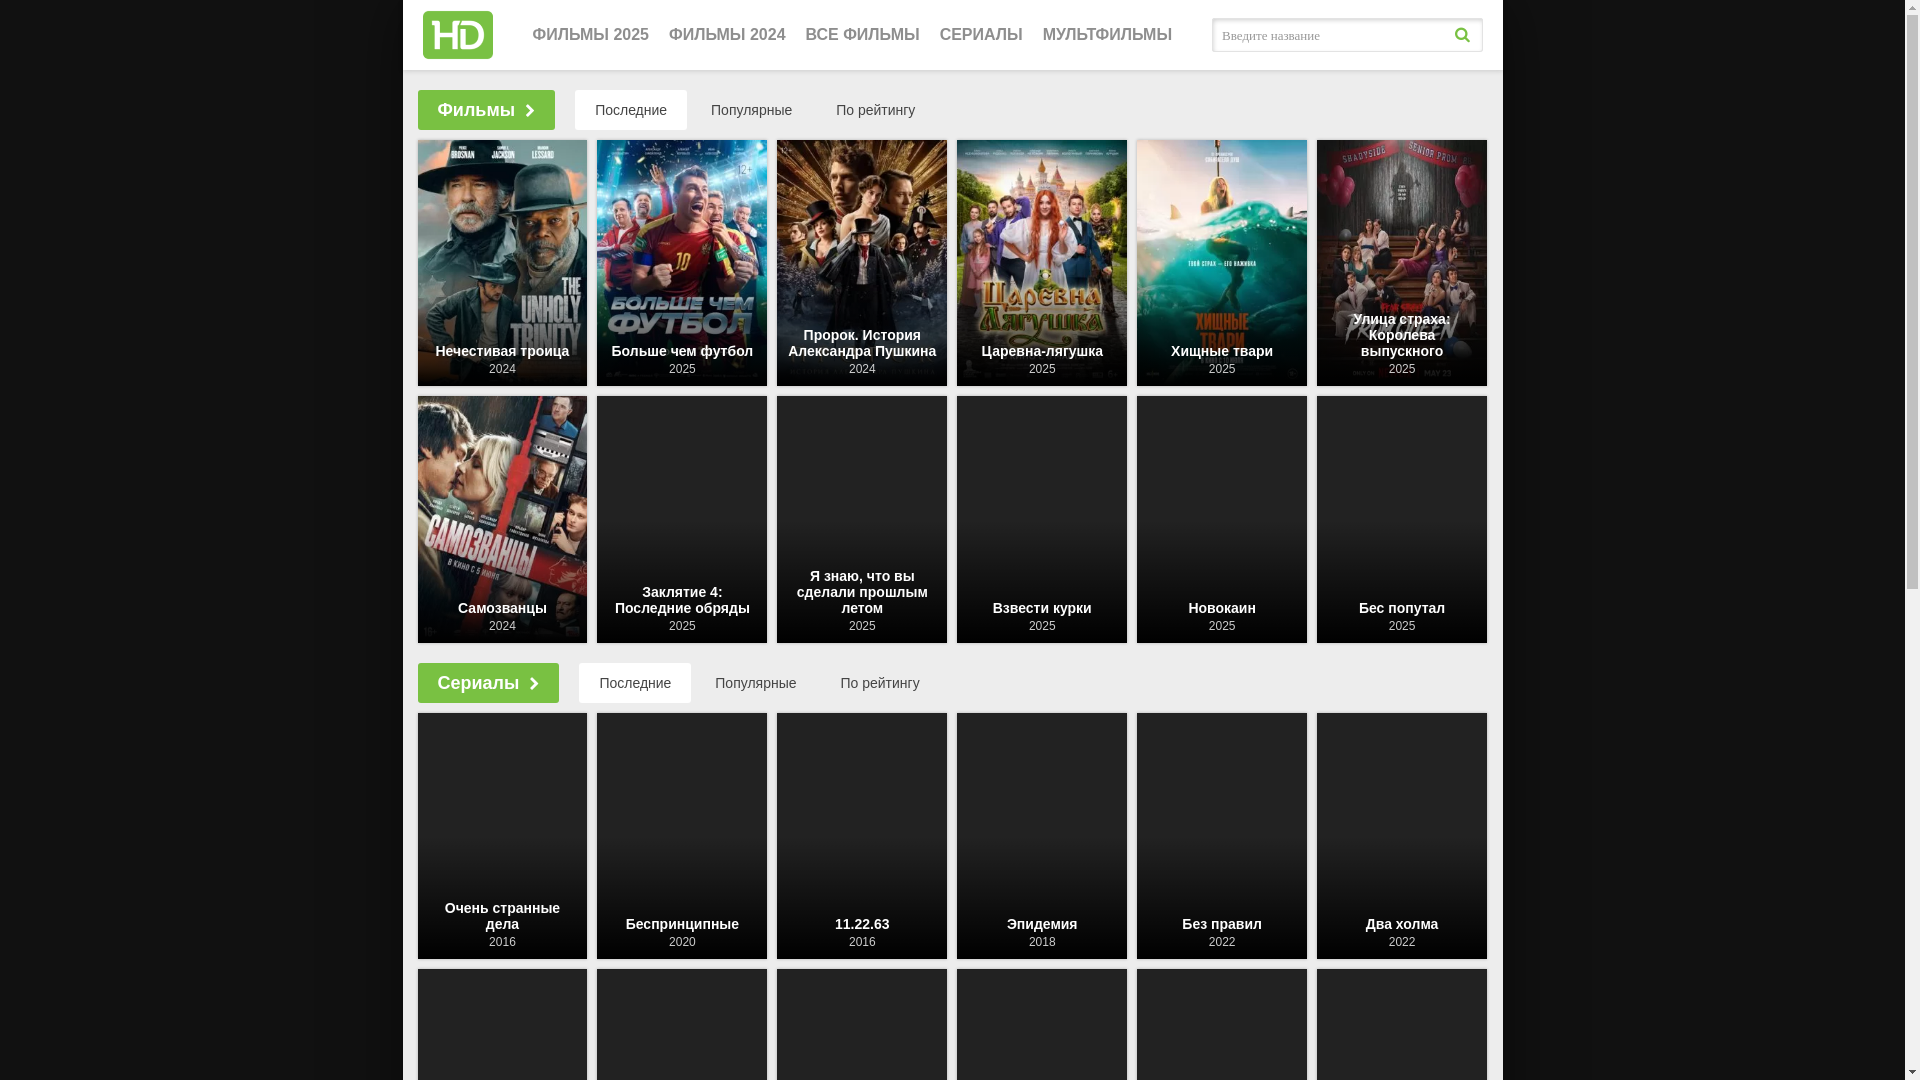Open the Нечестивая троица movie poster
Image resolution: width=1920 pixels, height=1080 pixels.
click(502, 263)
